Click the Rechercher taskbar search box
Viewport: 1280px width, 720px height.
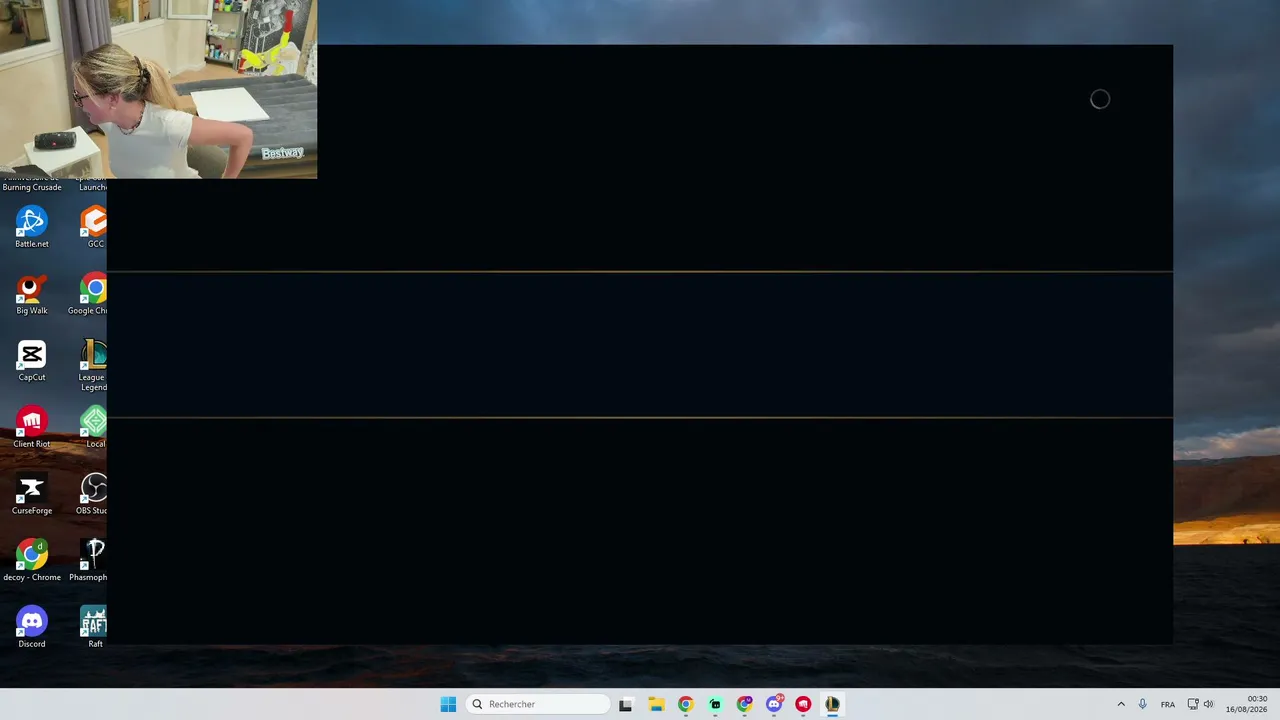click(538, 704)
